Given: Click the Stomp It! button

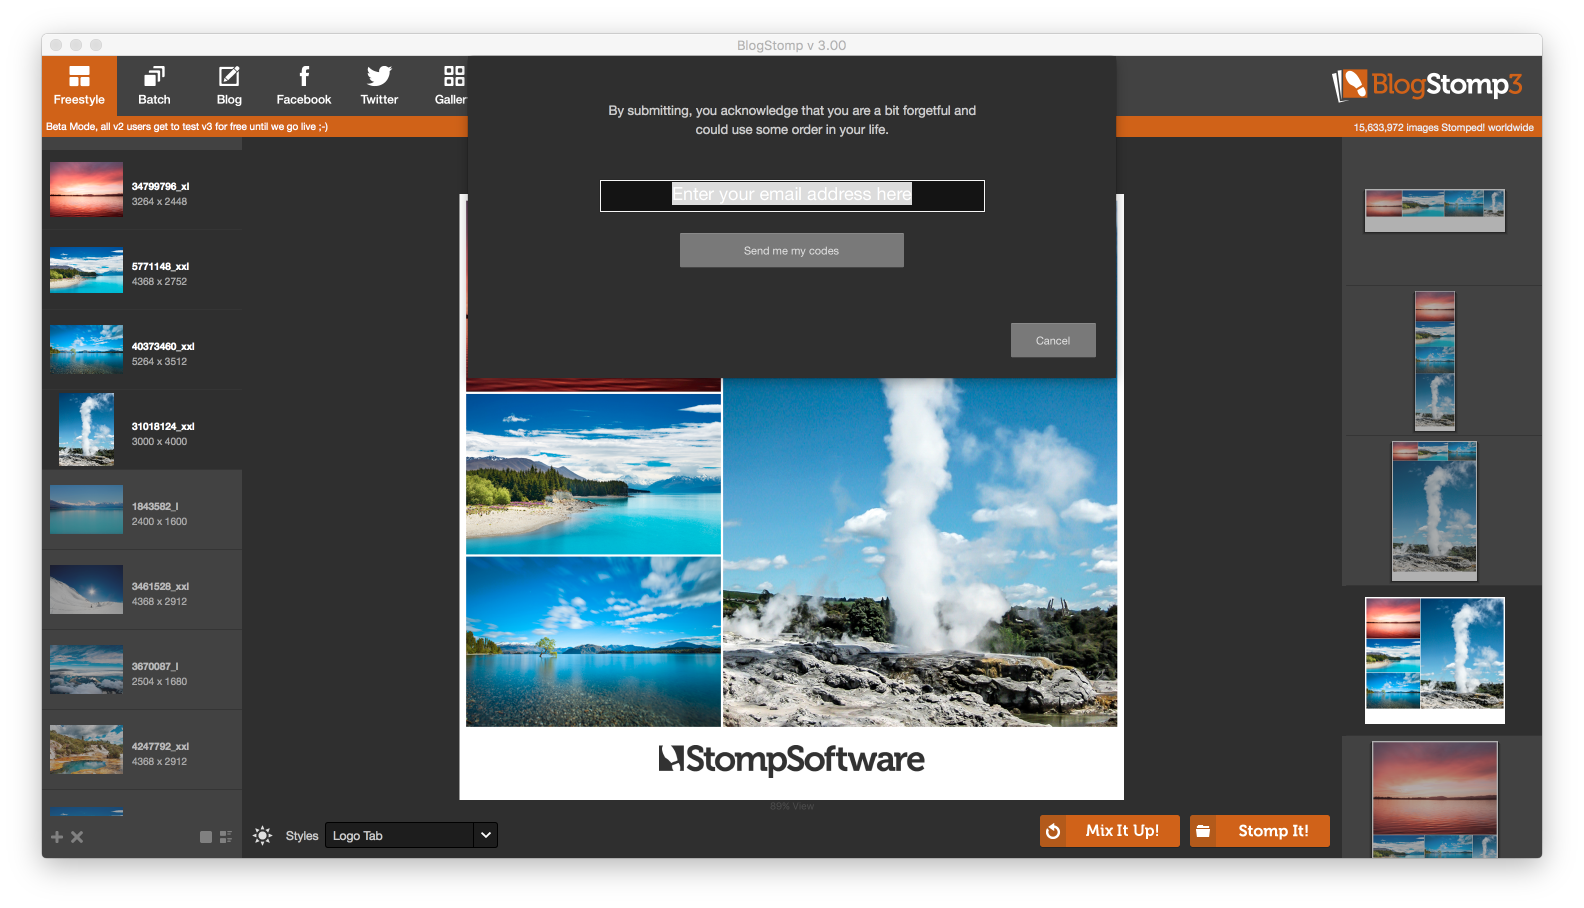Looking at the screenshot, I should [x=1260, y=831].
